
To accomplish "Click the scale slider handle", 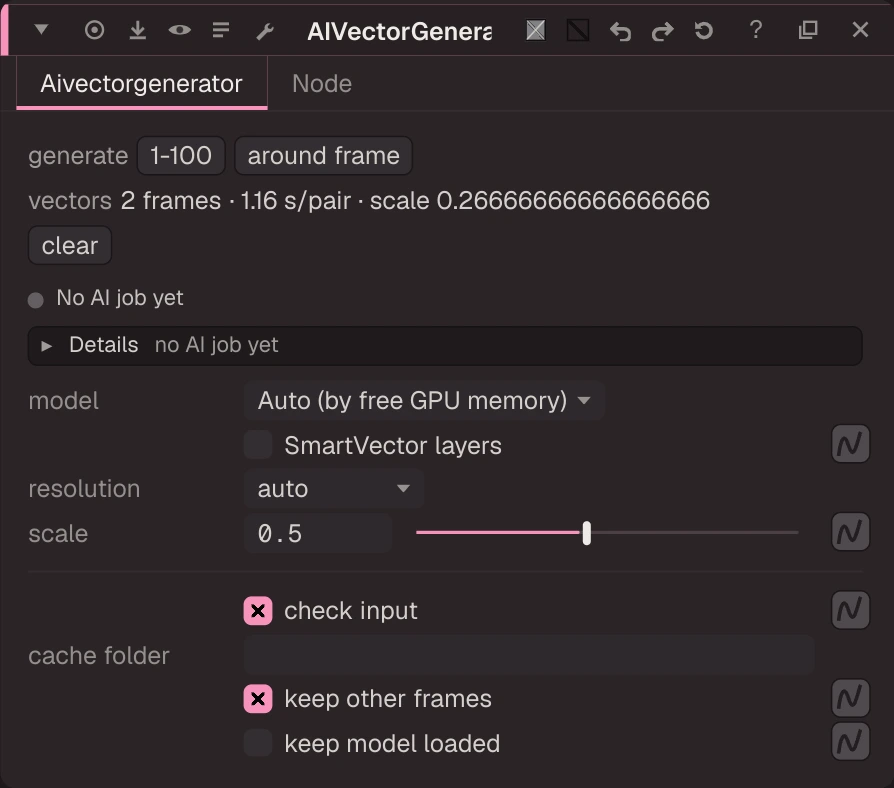I will coord(587,533).
